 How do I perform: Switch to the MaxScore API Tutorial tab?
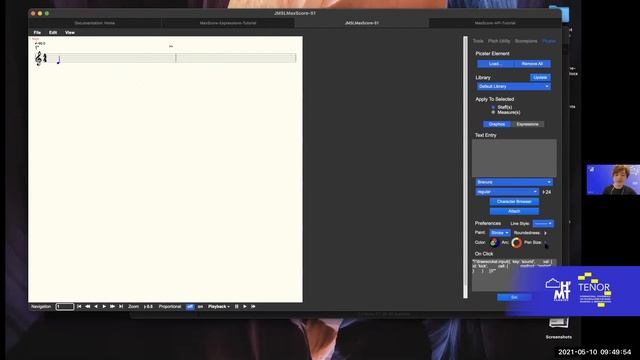point(495,23)
